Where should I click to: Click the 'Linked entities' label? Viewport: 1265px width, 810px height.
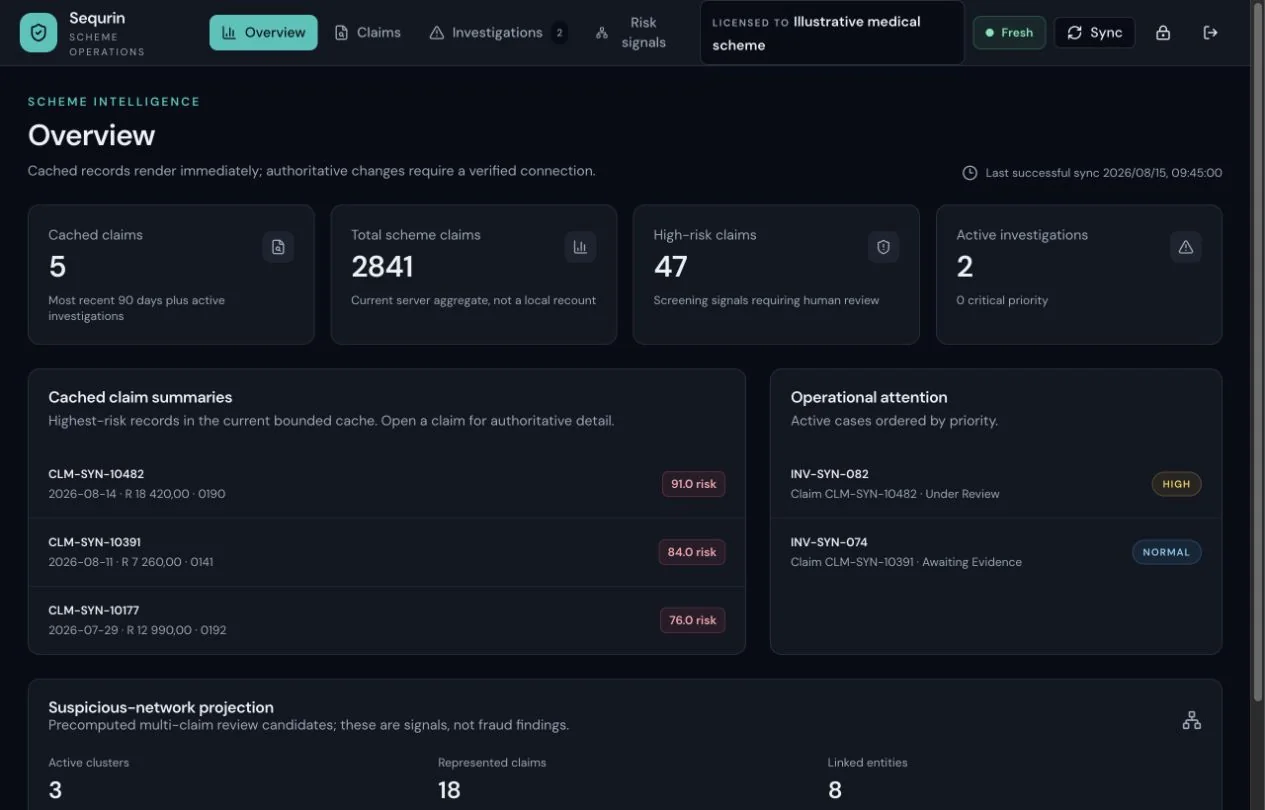click(x=867, y=762)
